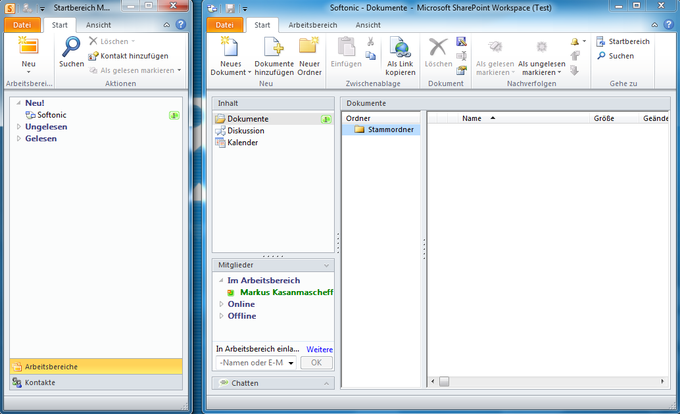
Task: Collapse the Im Arbeitsbereich group
Action: pyautogui.click(x=221, y=280)
